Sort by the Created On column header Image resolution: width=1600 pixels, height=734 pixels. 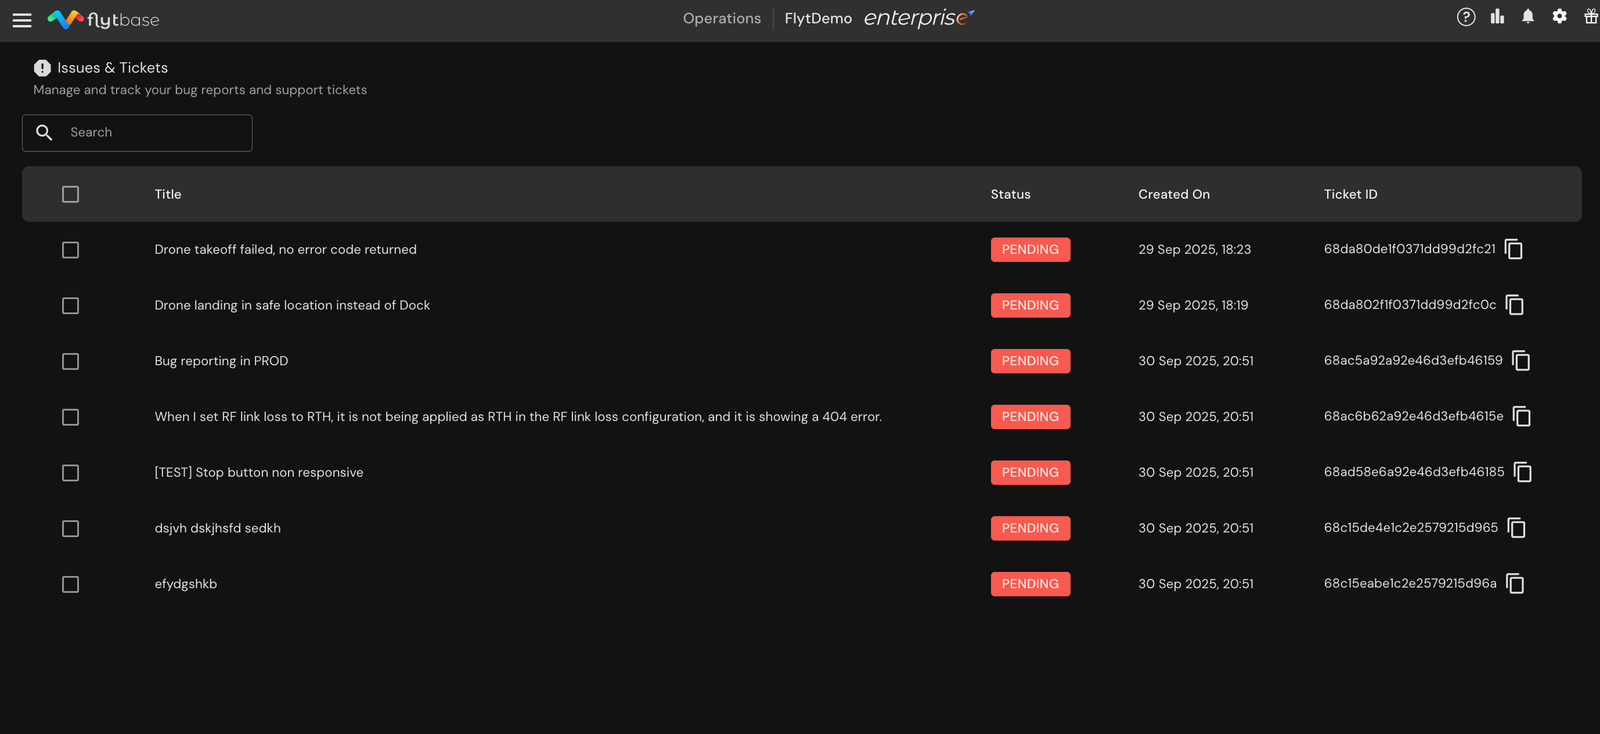[1174, 194]
